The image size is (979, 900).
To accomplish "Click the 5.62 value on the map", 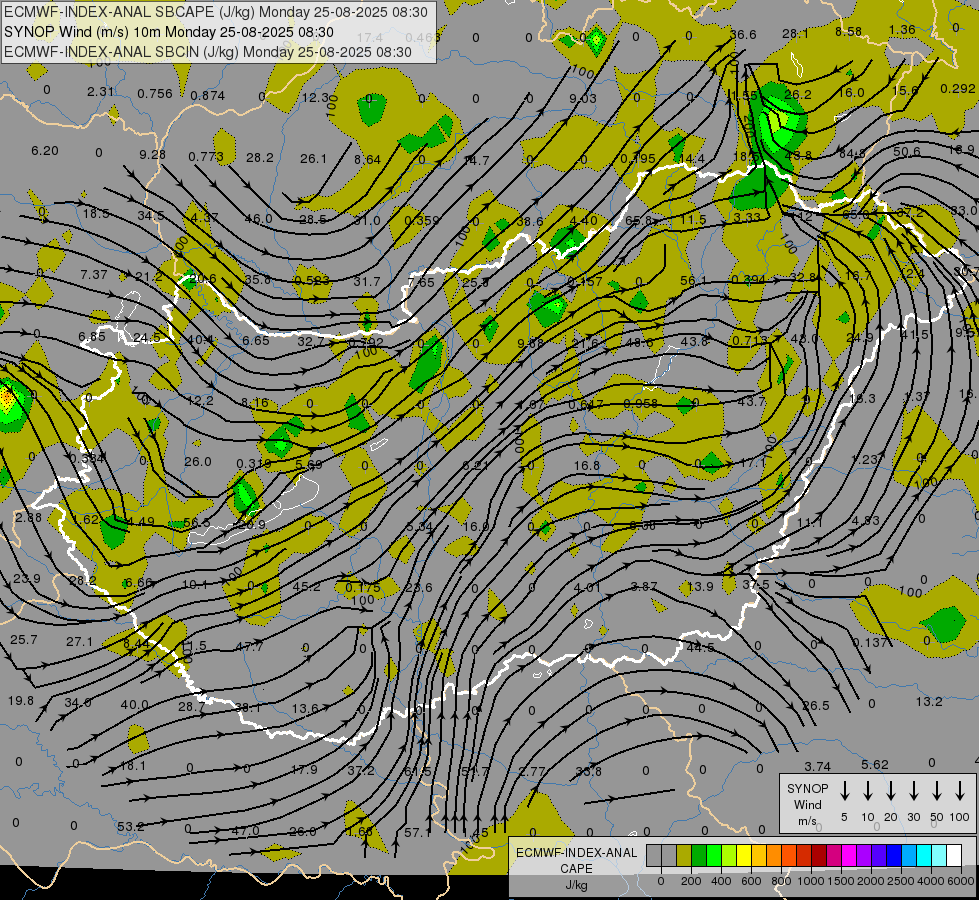I will (875, 764).
